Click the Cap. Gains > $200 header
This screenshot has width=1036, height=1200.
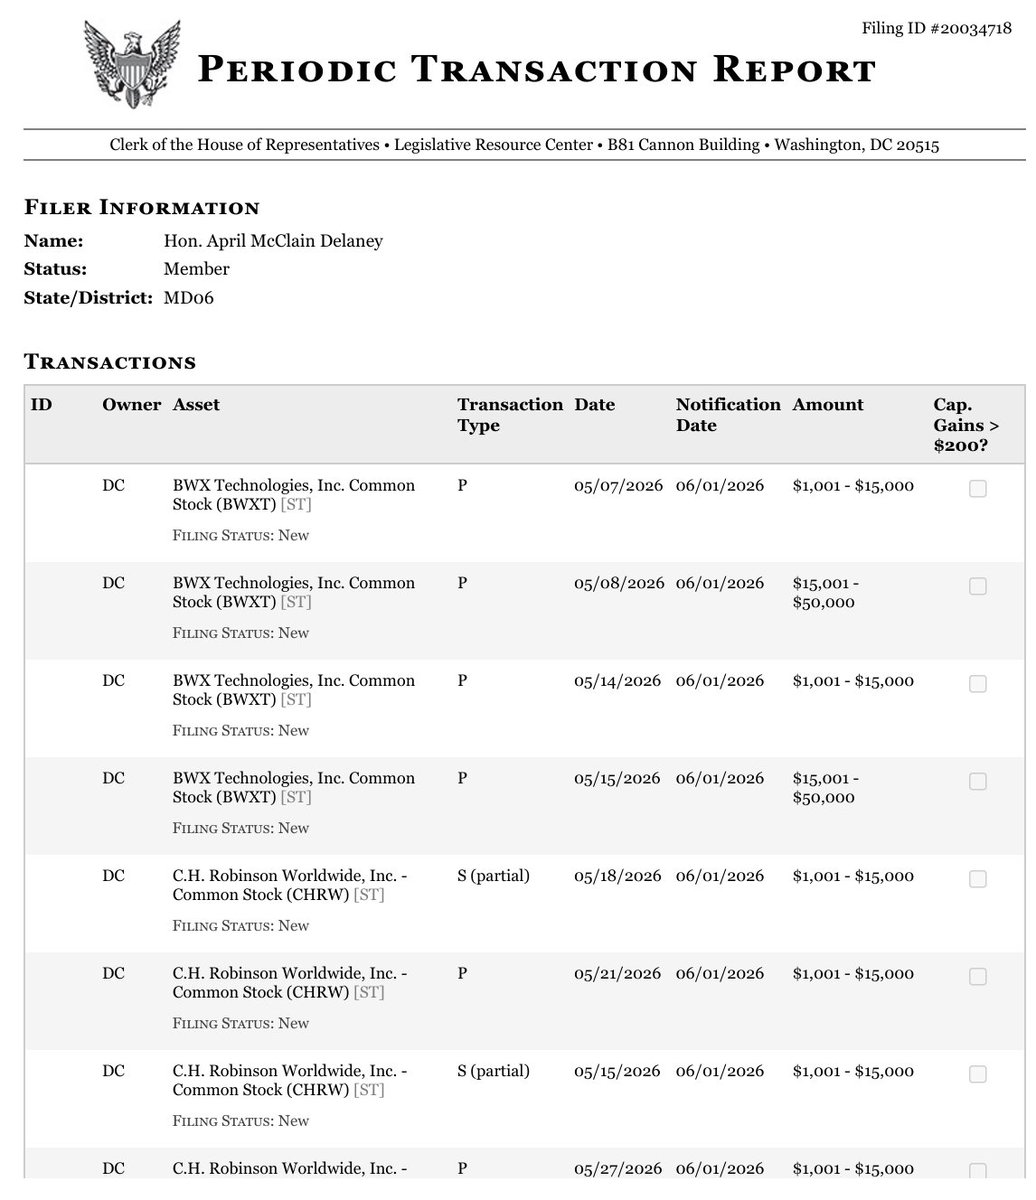(966, 425)
